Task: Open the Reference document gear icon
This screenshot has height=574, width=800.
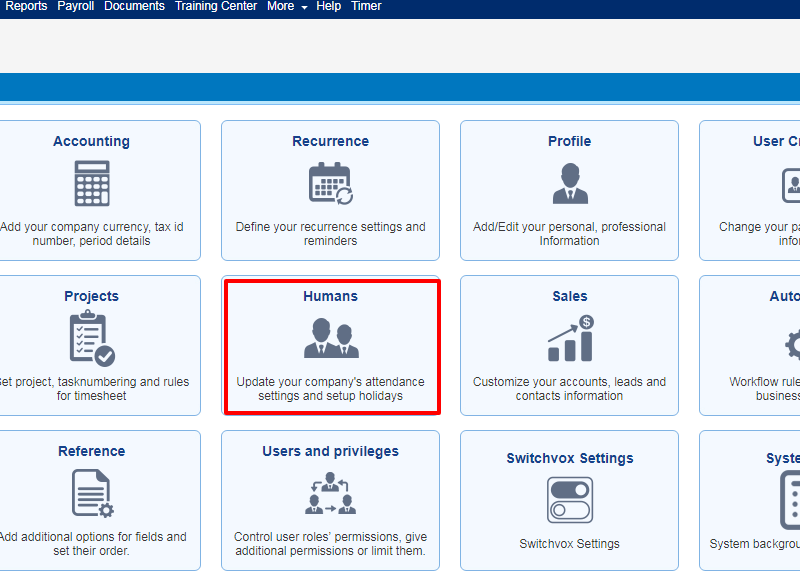Action: [92, 493]
